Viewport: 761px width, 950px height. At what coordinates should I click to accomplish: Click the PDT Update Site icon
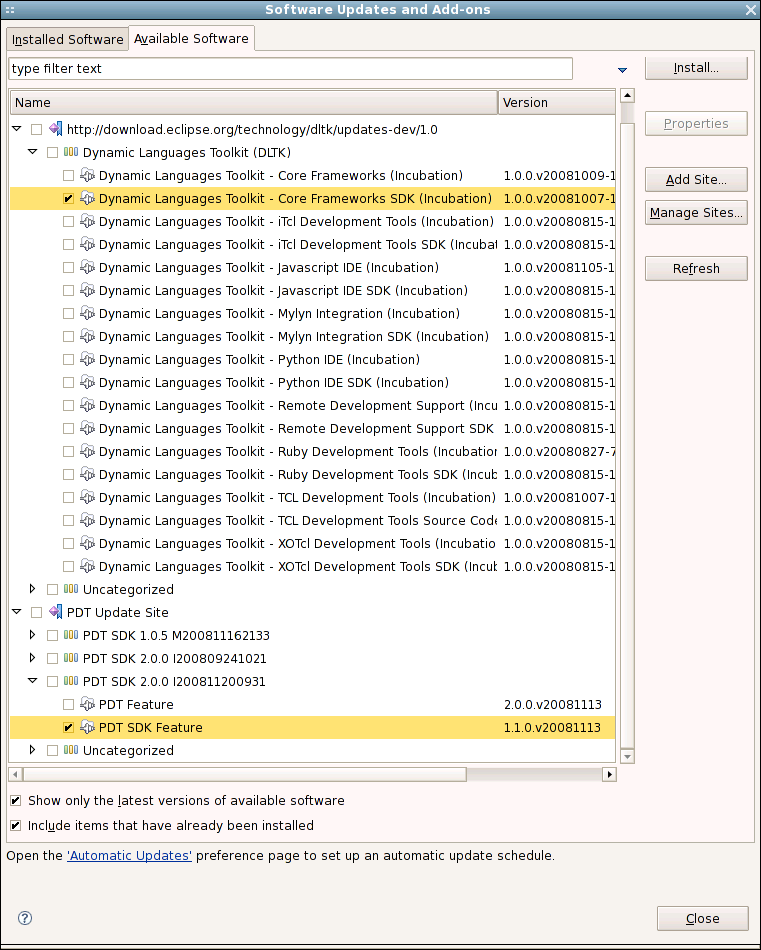pos(56,612)
